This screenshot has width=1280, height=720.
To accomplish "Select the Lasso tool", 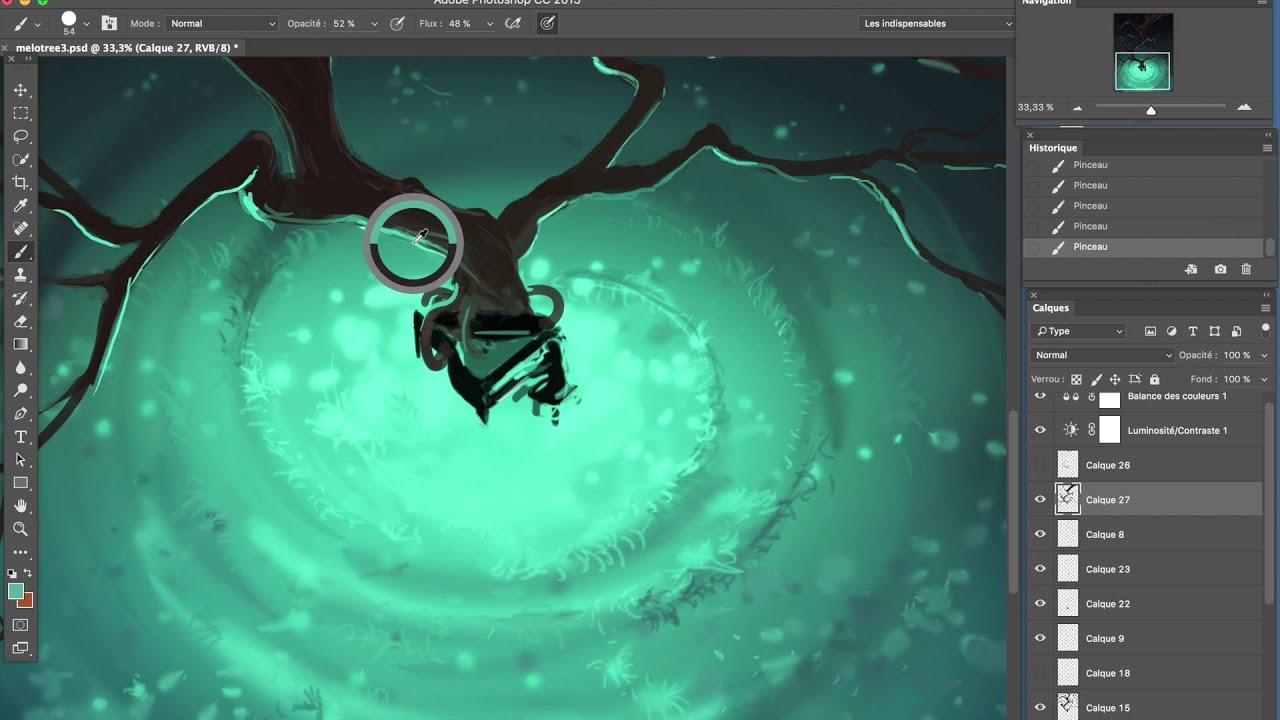I will point(20,136).
